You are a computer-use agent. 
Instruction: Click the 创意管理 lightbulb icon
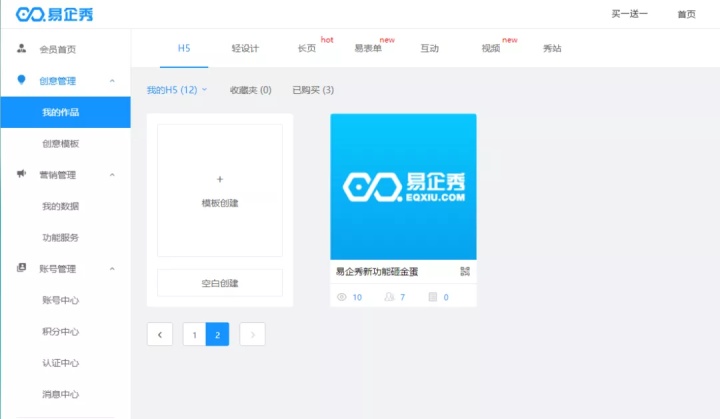tap(21, 80)
